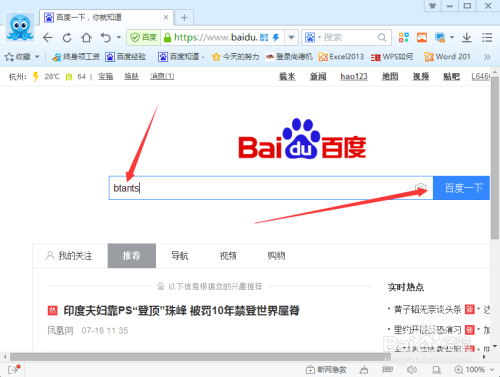The width and height of the screenshot is (500, 377).
Task: Expand the screenshot tool dropdown arrow
Action: pyautogui.click(x=452, y=37)
